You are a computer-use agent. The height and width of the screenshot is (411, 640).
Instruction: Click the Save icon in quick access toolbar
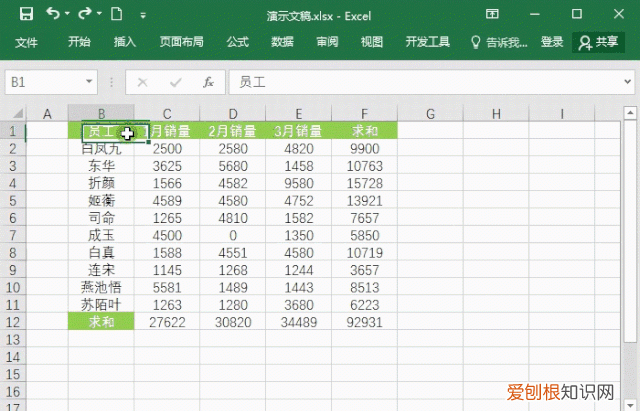pos(27,14)
